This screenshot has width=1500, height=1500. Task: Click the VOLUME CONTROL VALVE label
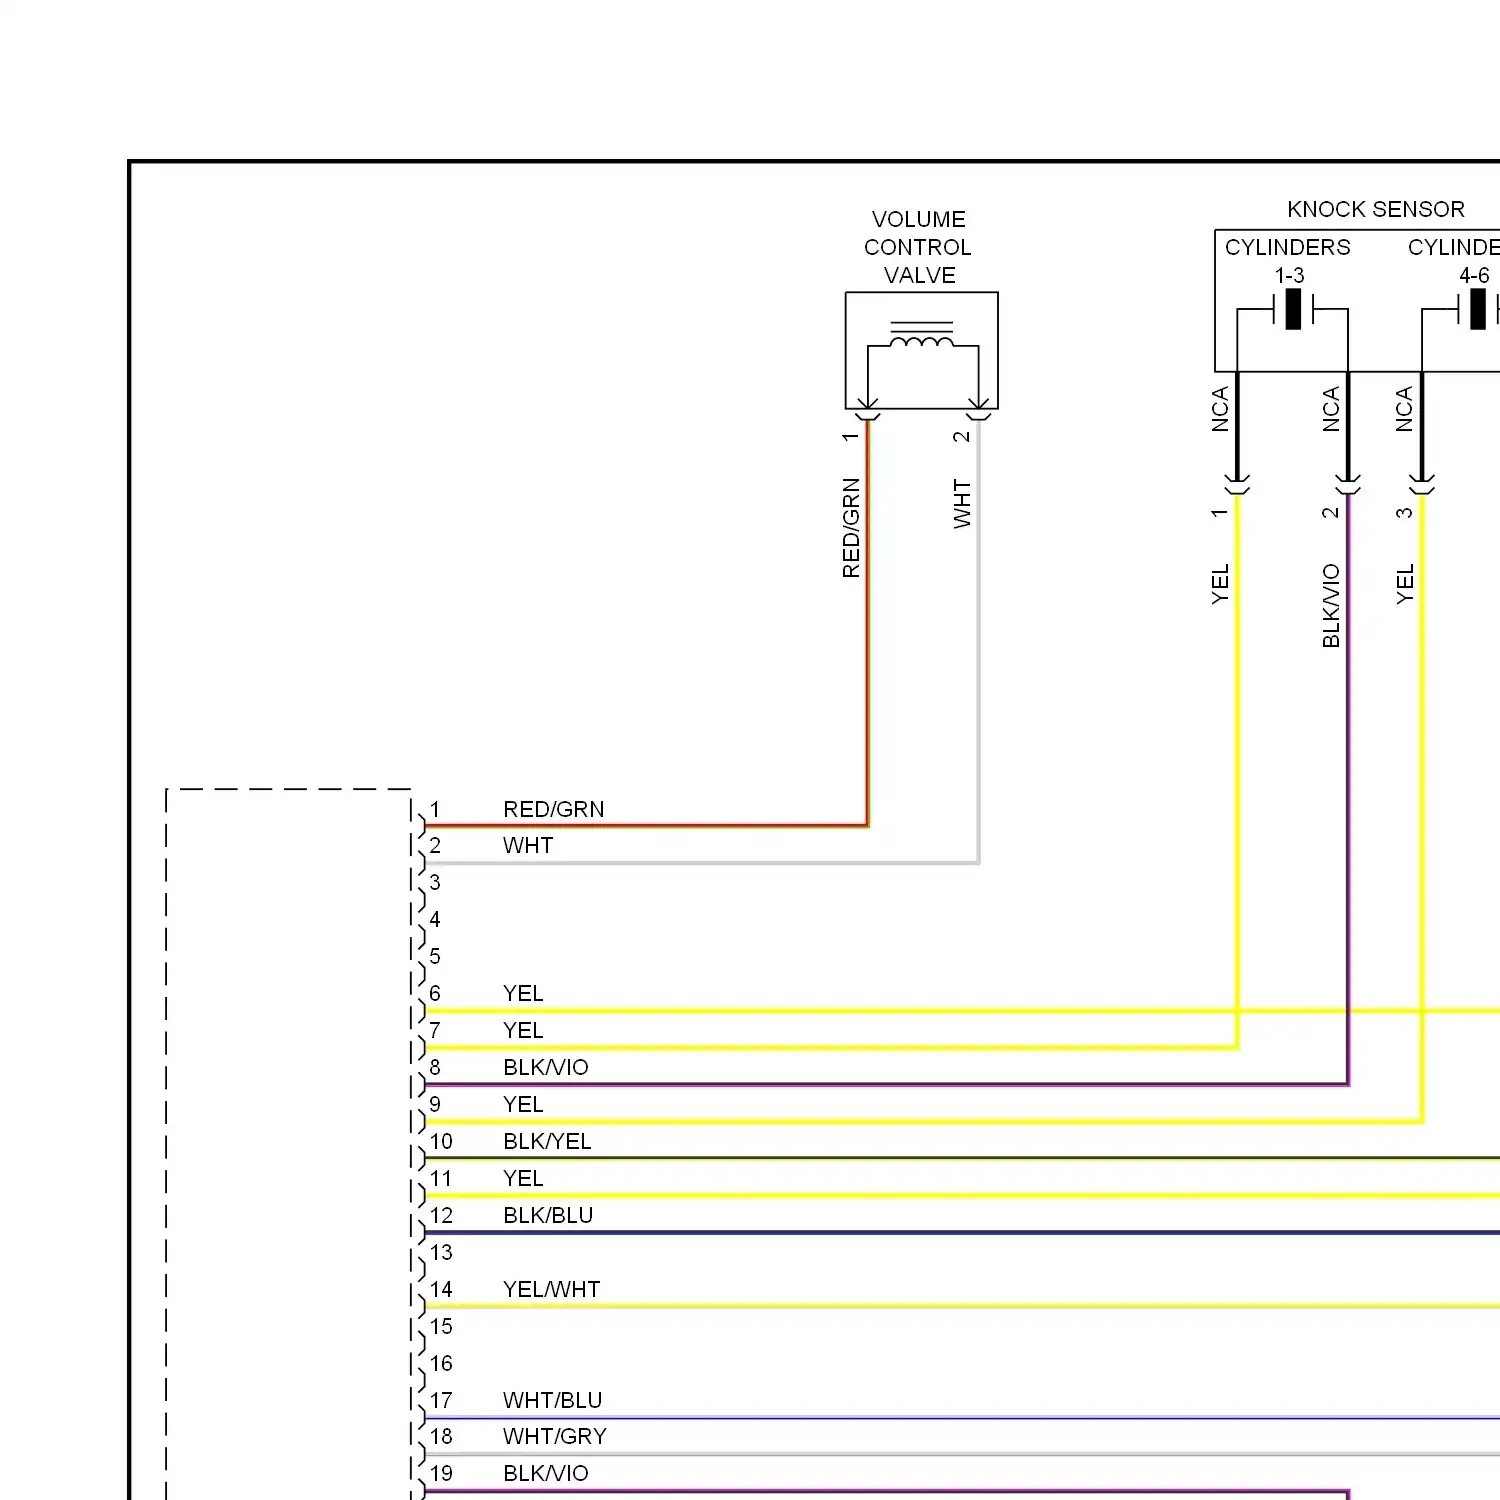[918, 247]
